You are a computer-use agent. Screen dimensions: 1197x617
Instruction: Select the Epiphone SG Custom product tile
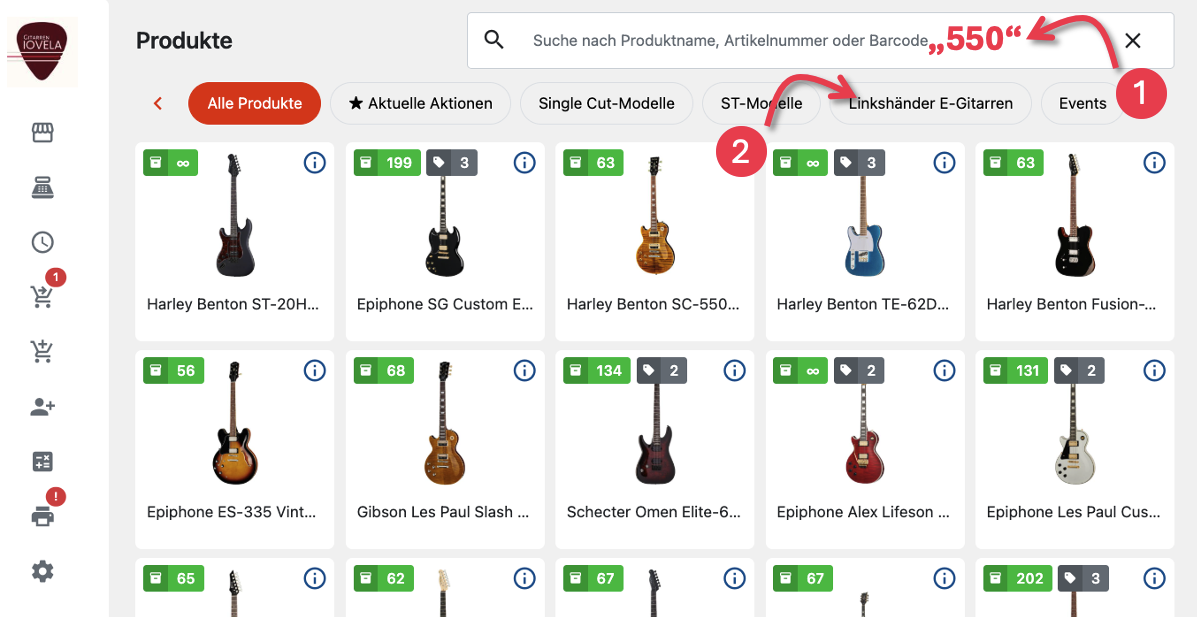(x=445, y=240)
